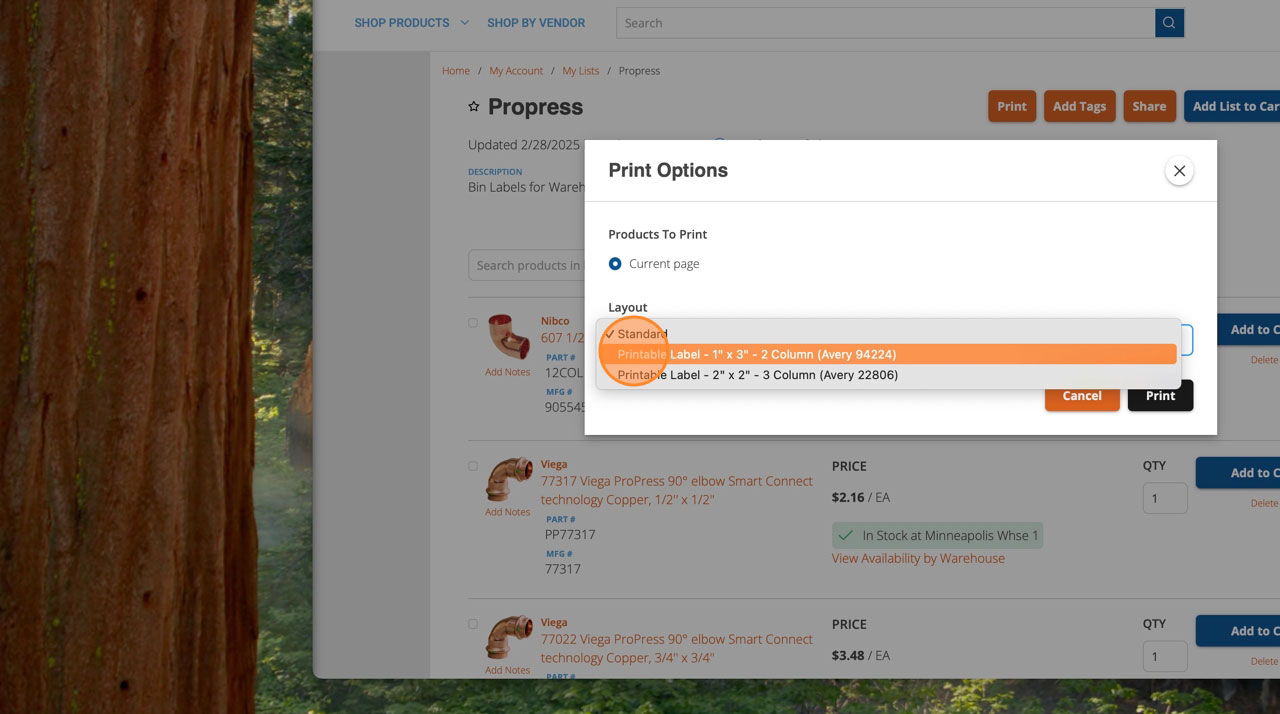Click Add Notes under the Nibco product

(508, 372)
